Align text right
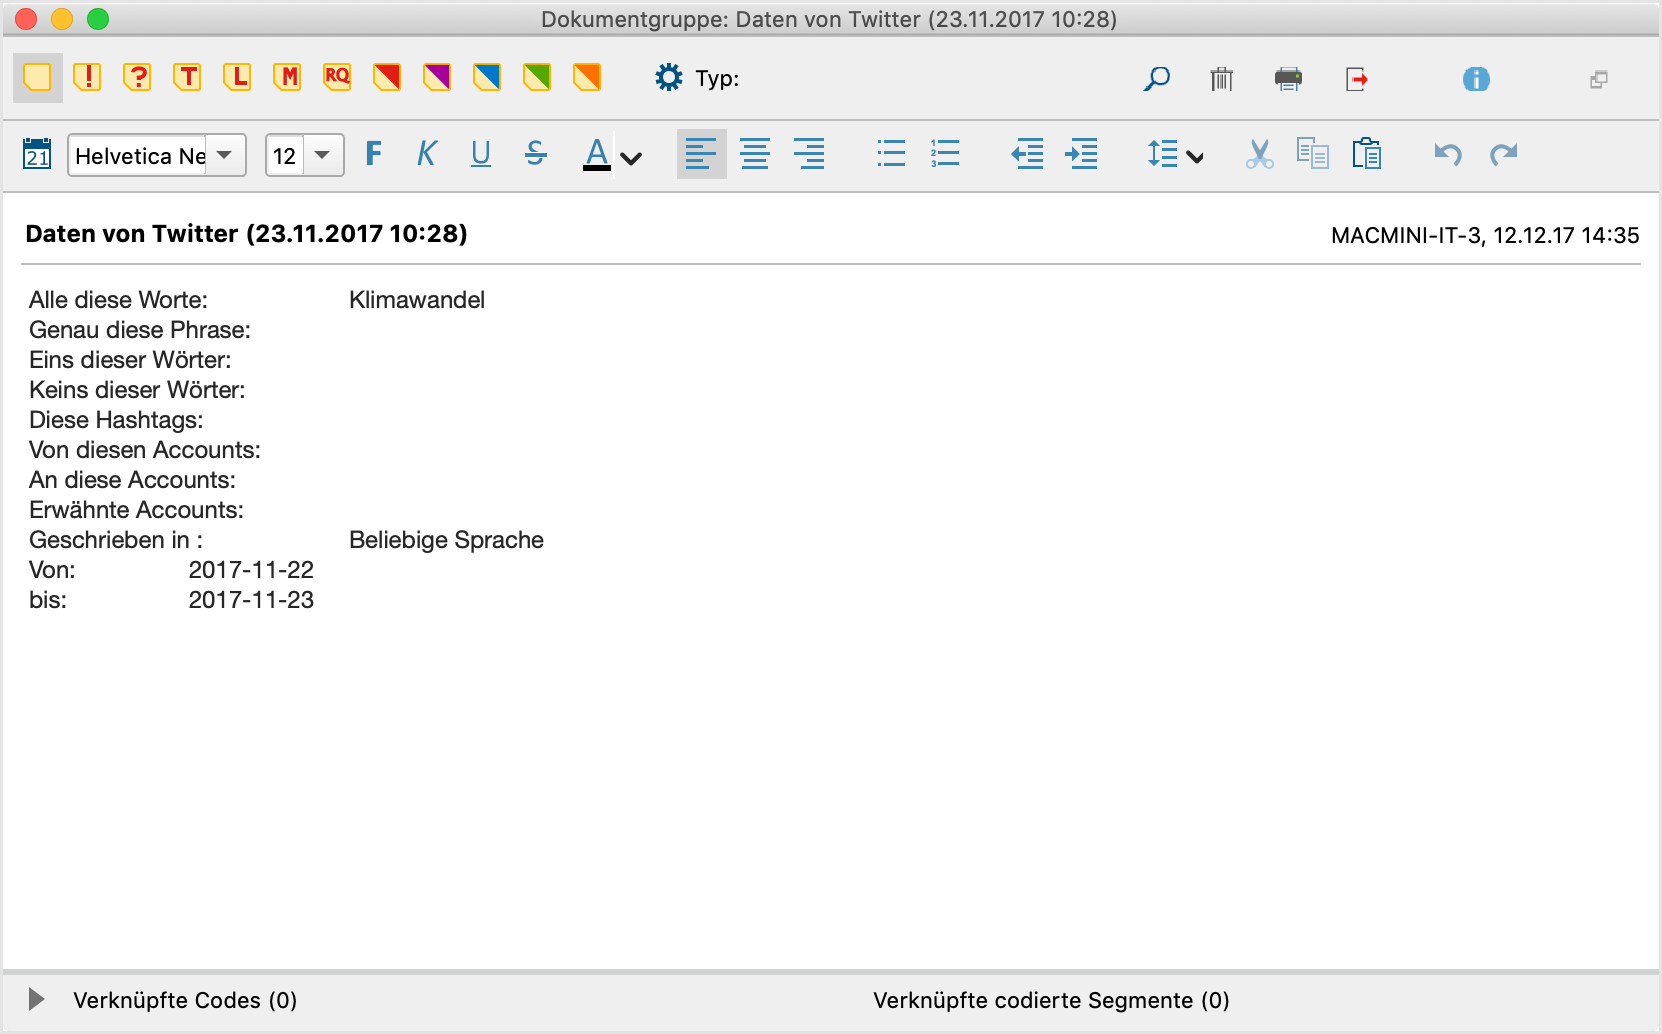 coord(809,154)
